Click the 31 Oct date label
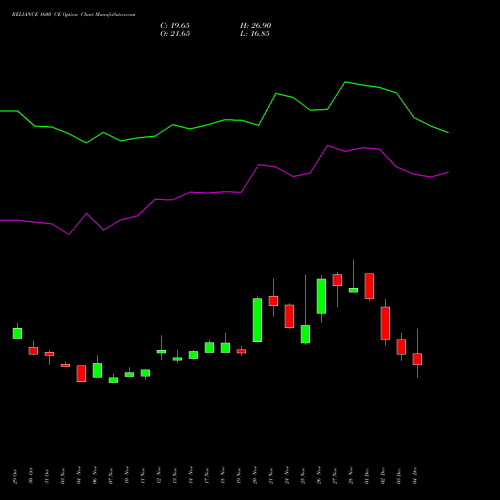Viewport: 500px width, 500px height. coord(47,476)
